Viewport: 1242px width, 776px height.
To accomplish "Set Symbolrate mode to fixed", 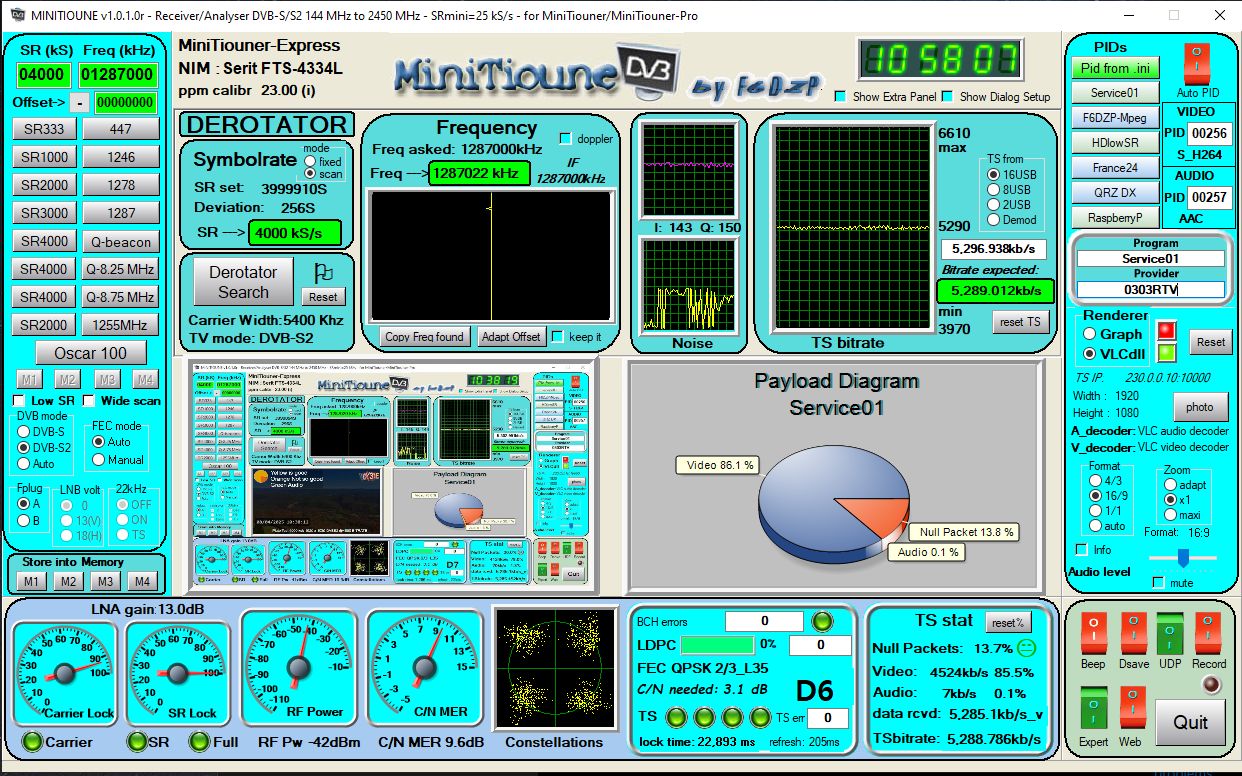I will [x=310, y=161].
